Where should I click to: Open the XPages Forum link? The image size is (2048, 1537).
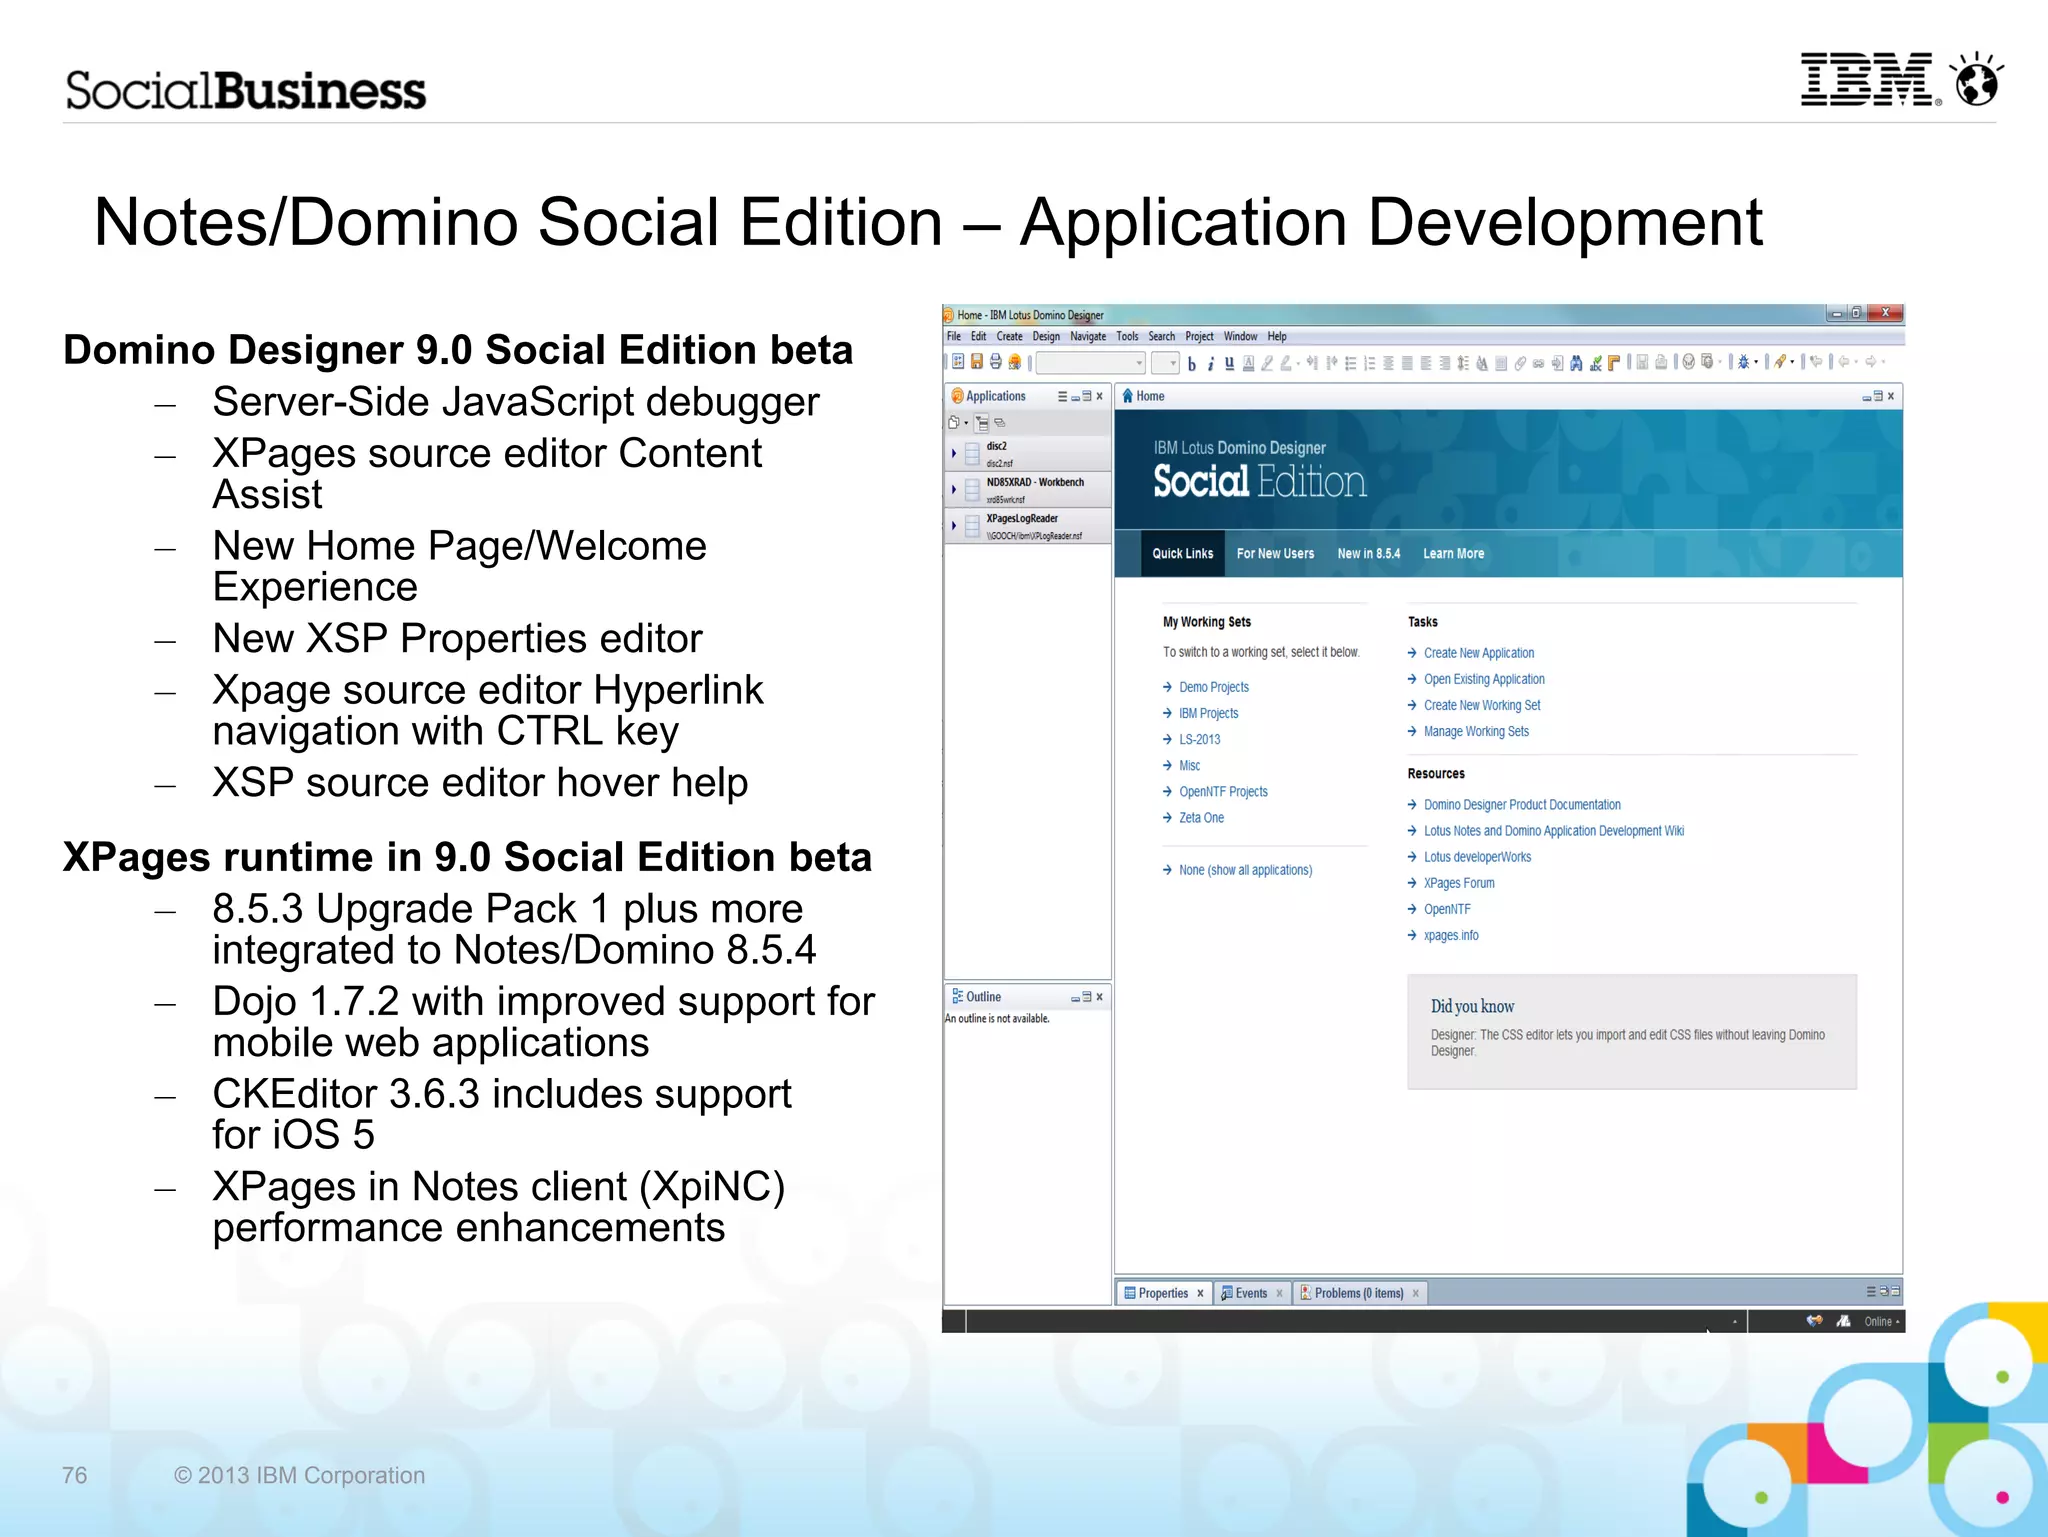coord(1459,883)
